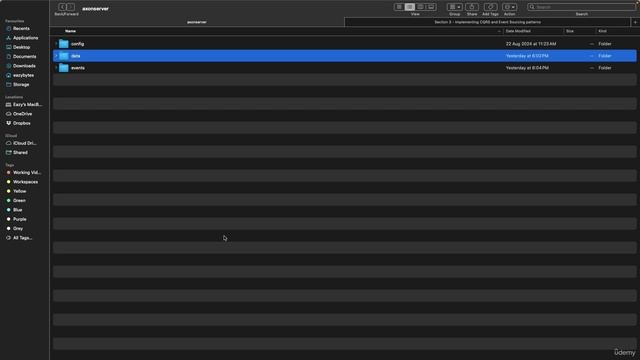Go forward with the Forward arrow
Viewport: 640px width, 360px height.
tap(71, 7)
